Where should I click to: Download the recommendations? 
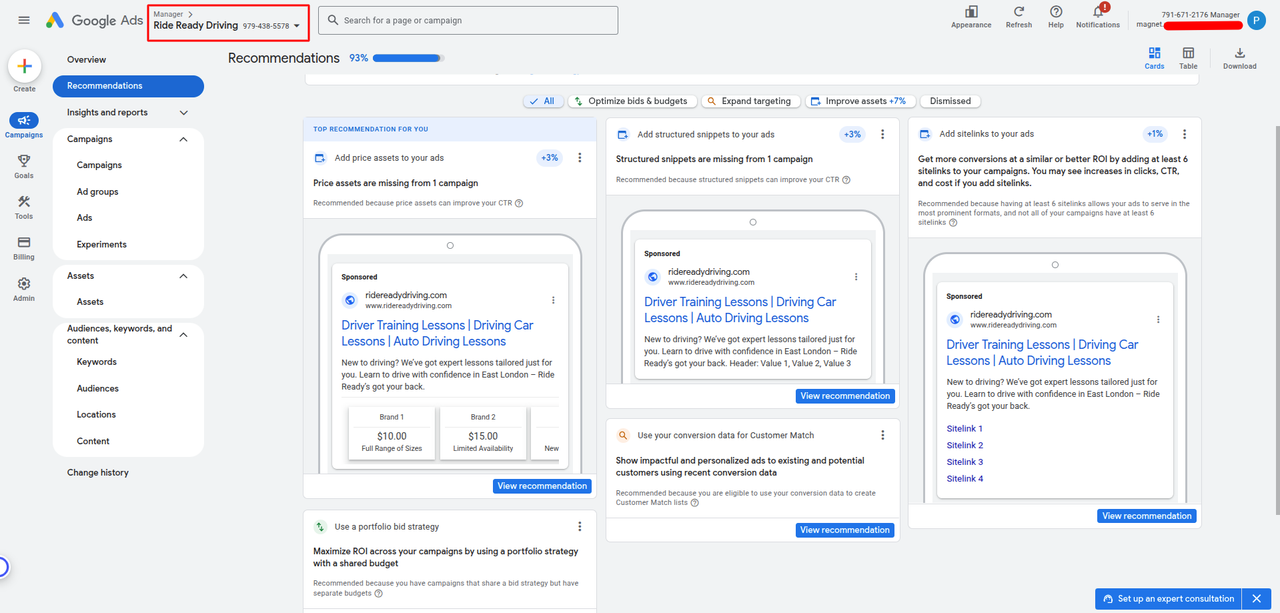click(1239, 58)
